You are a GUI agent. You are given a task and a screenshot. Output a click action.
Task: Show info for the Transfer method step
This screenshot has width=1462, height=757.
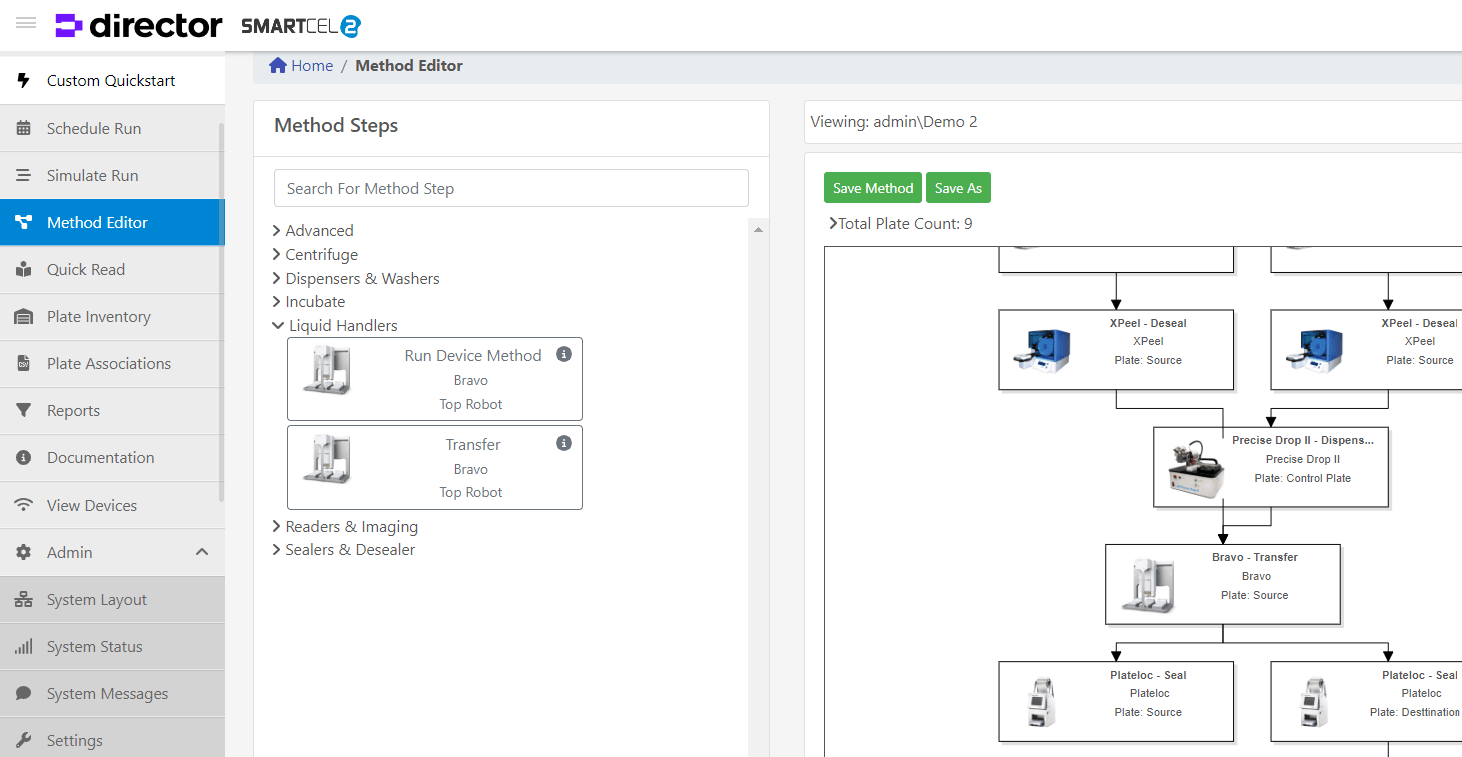564,443
